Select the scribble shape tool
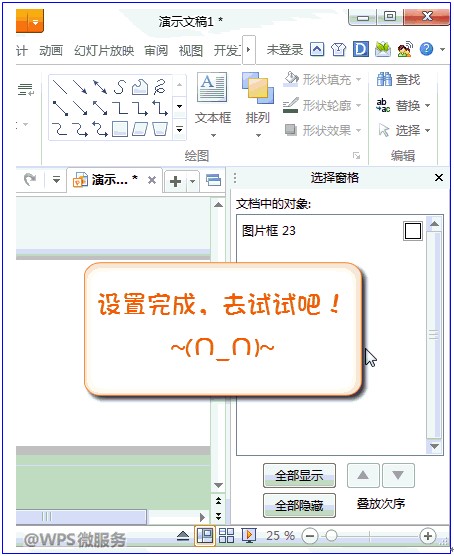The height and width of the screenshot is (556, 454). [x=160, y=87]
